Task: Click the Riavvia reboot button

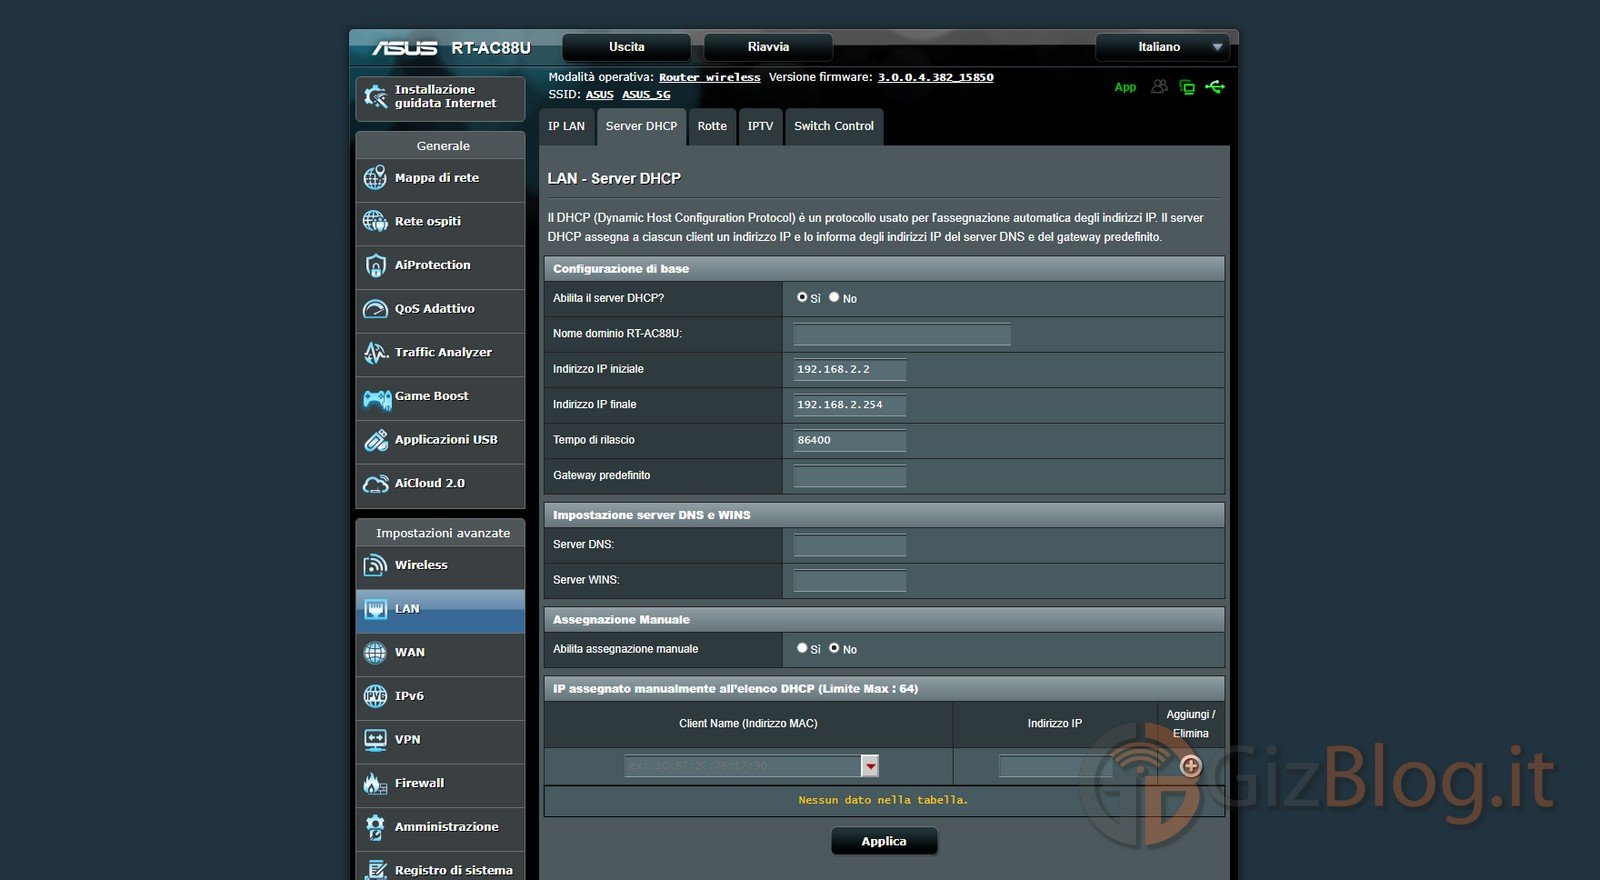Action: tap(768, 47)
